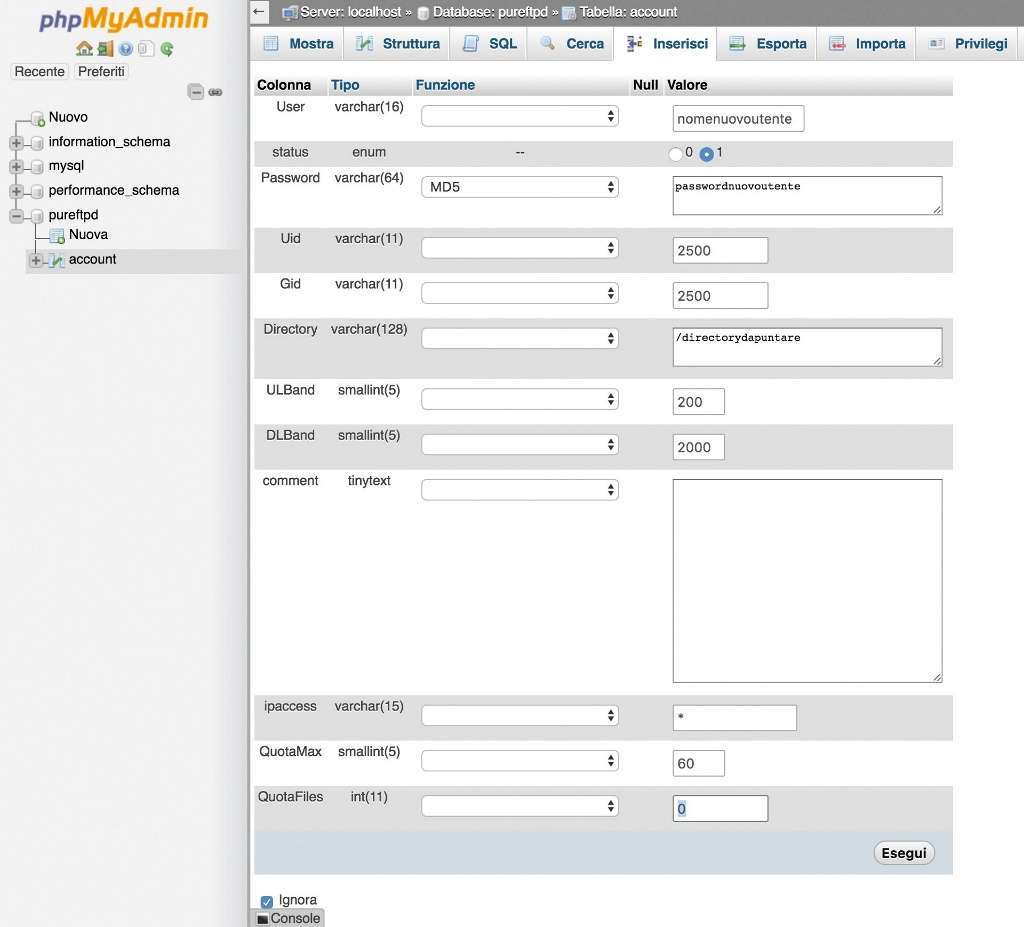Screen dimensions: 1024x927
Task: Click the home icon under phpMyAdmin logo
Action: coord(84,48)
